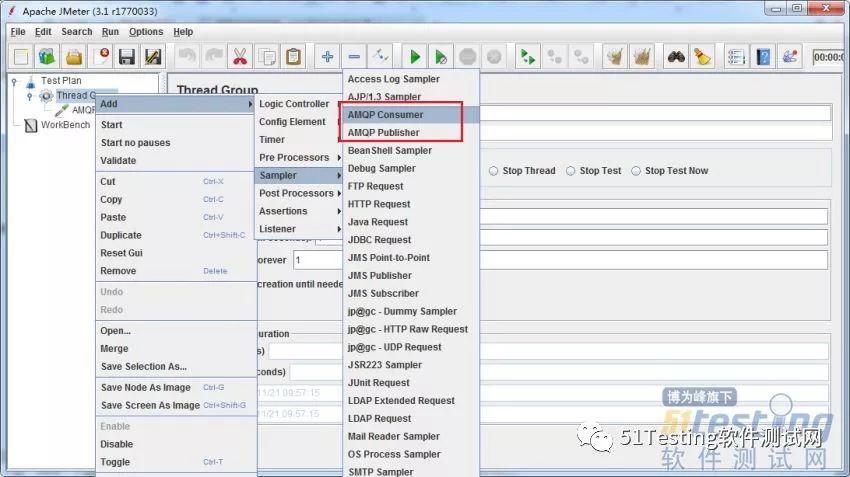Image resolution: width=850 pixels, height=477 pixels.
Task: Click the Undo toolbar arrow icon
Action: point(187,56)
